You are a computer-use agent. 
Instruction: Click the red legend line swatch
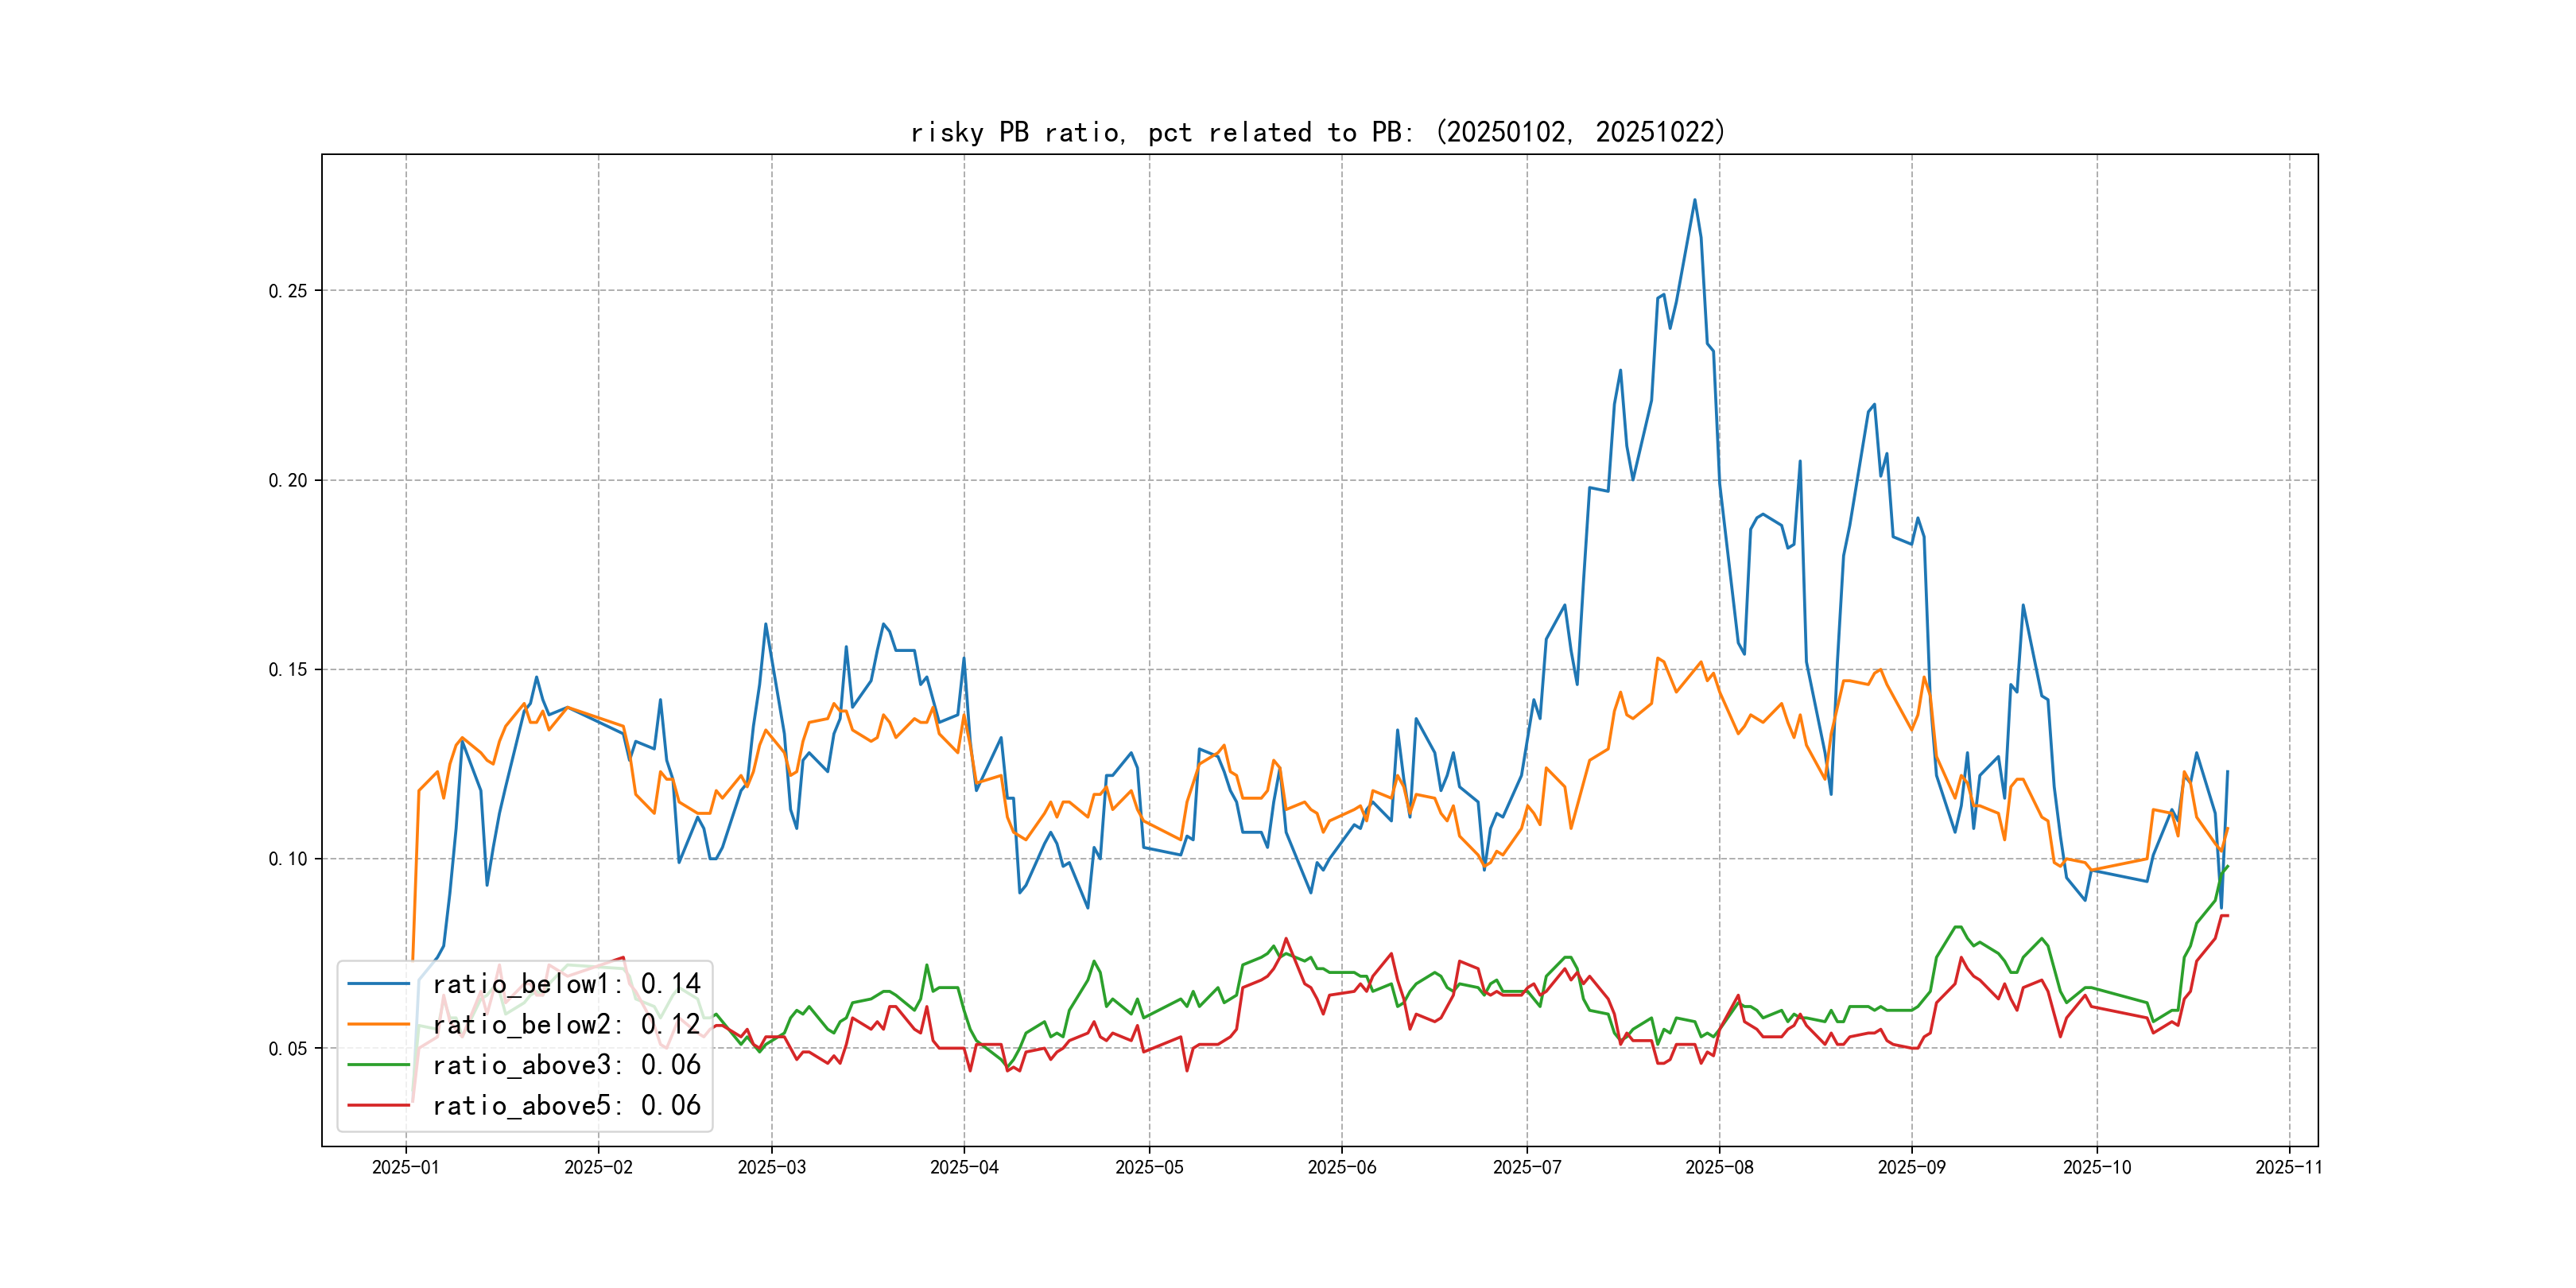[x=379, y=1105]
